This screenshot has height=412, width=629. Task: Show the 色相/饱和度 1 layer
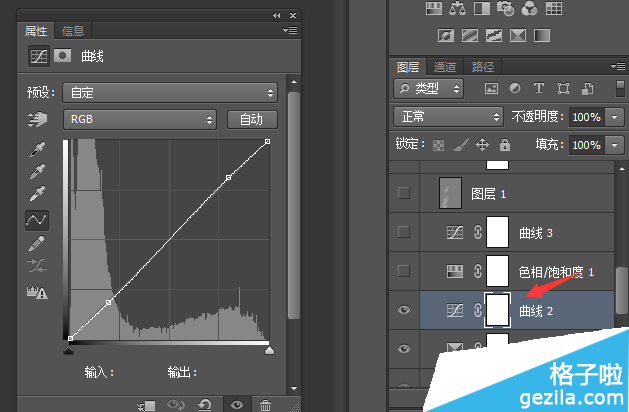pyautogui.click(x=404, y=271)
